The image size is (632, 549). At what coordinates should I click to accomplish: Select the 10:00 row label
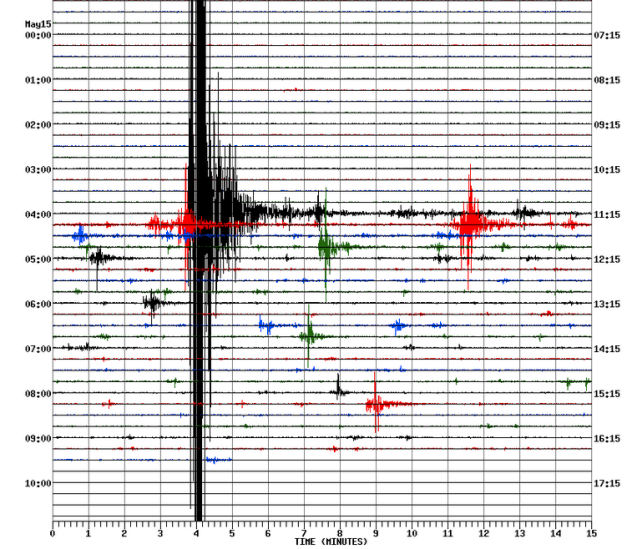click(38, 483)
